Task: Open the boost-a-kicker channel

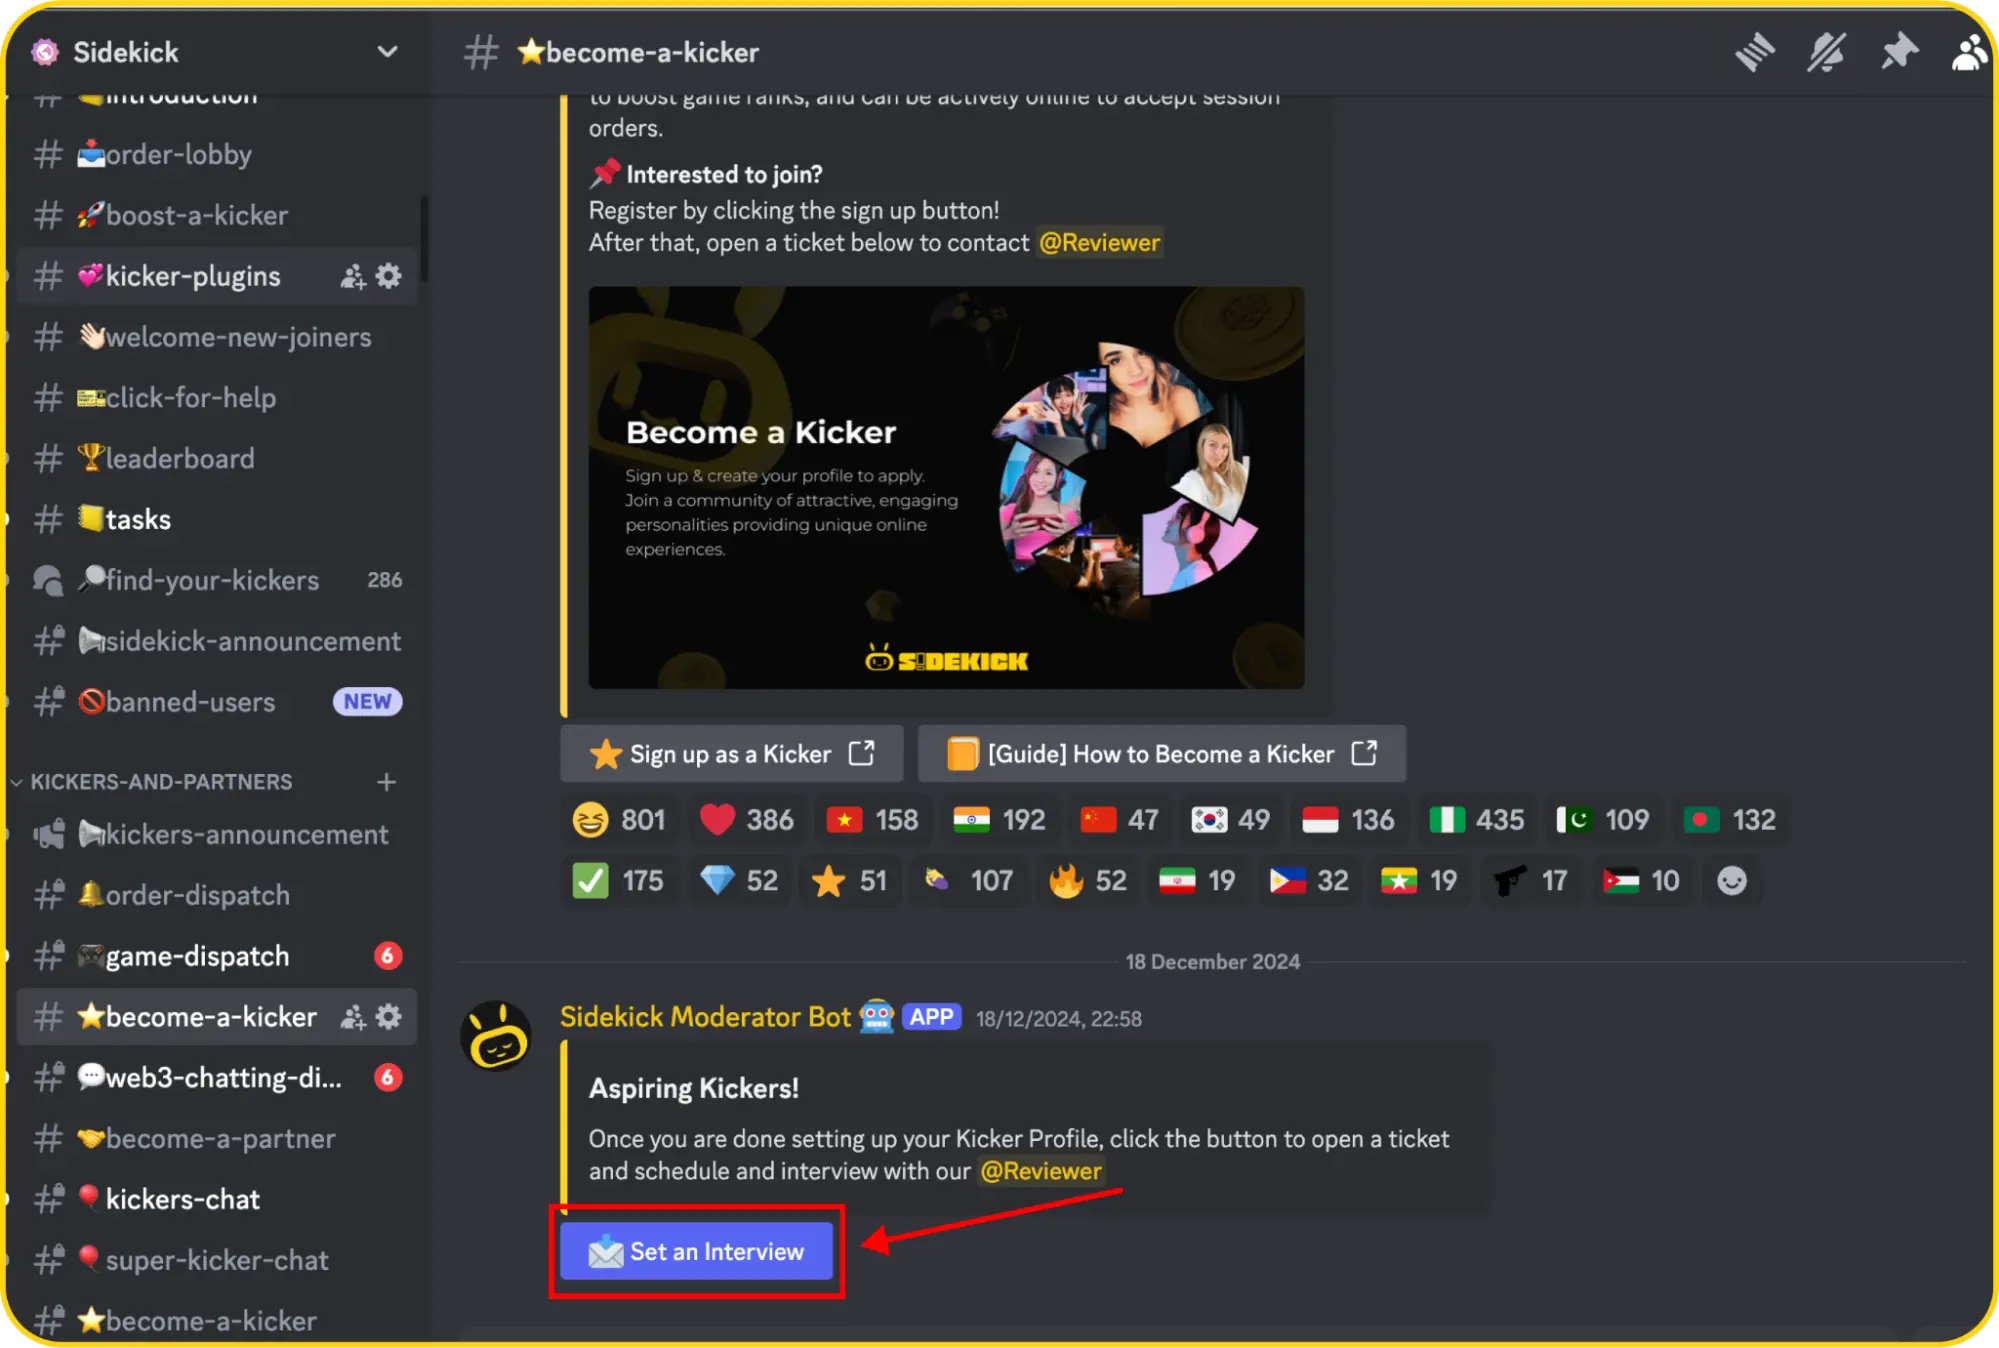Action: point(217,215)
